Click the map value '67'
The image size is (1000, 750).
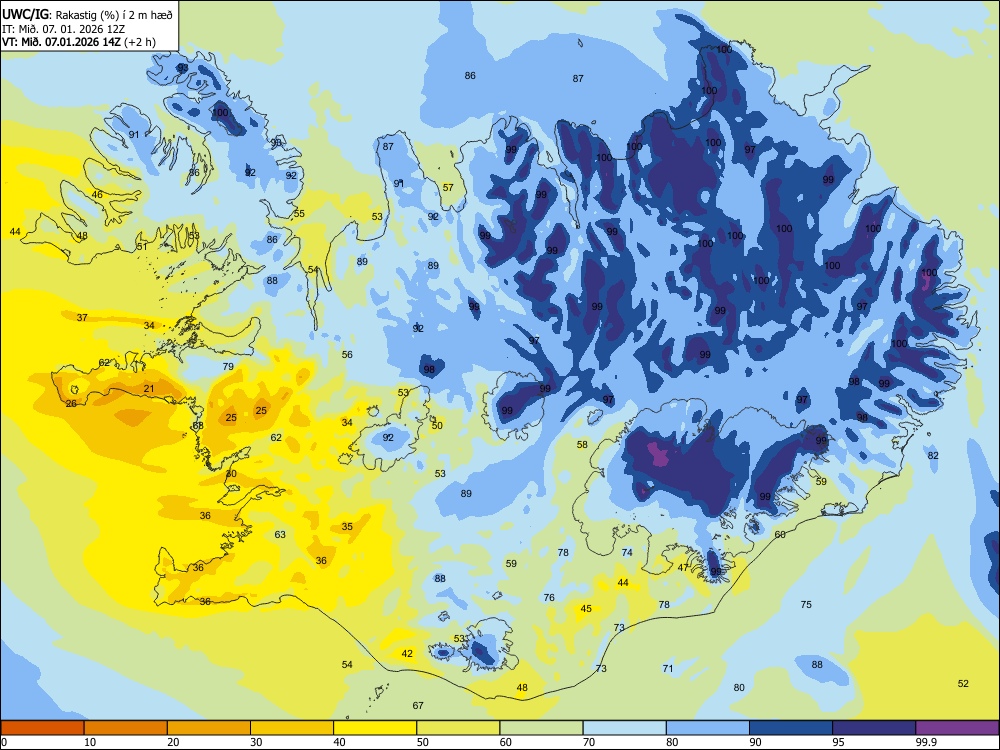click(418, 705)
